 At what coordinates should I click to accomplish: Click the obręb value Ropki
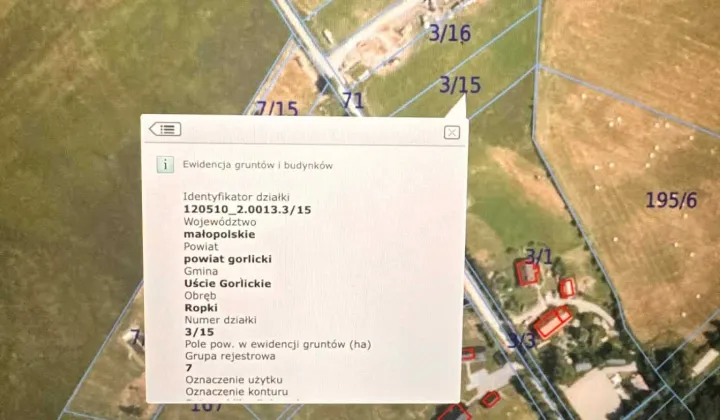click(x=201, y=308)
